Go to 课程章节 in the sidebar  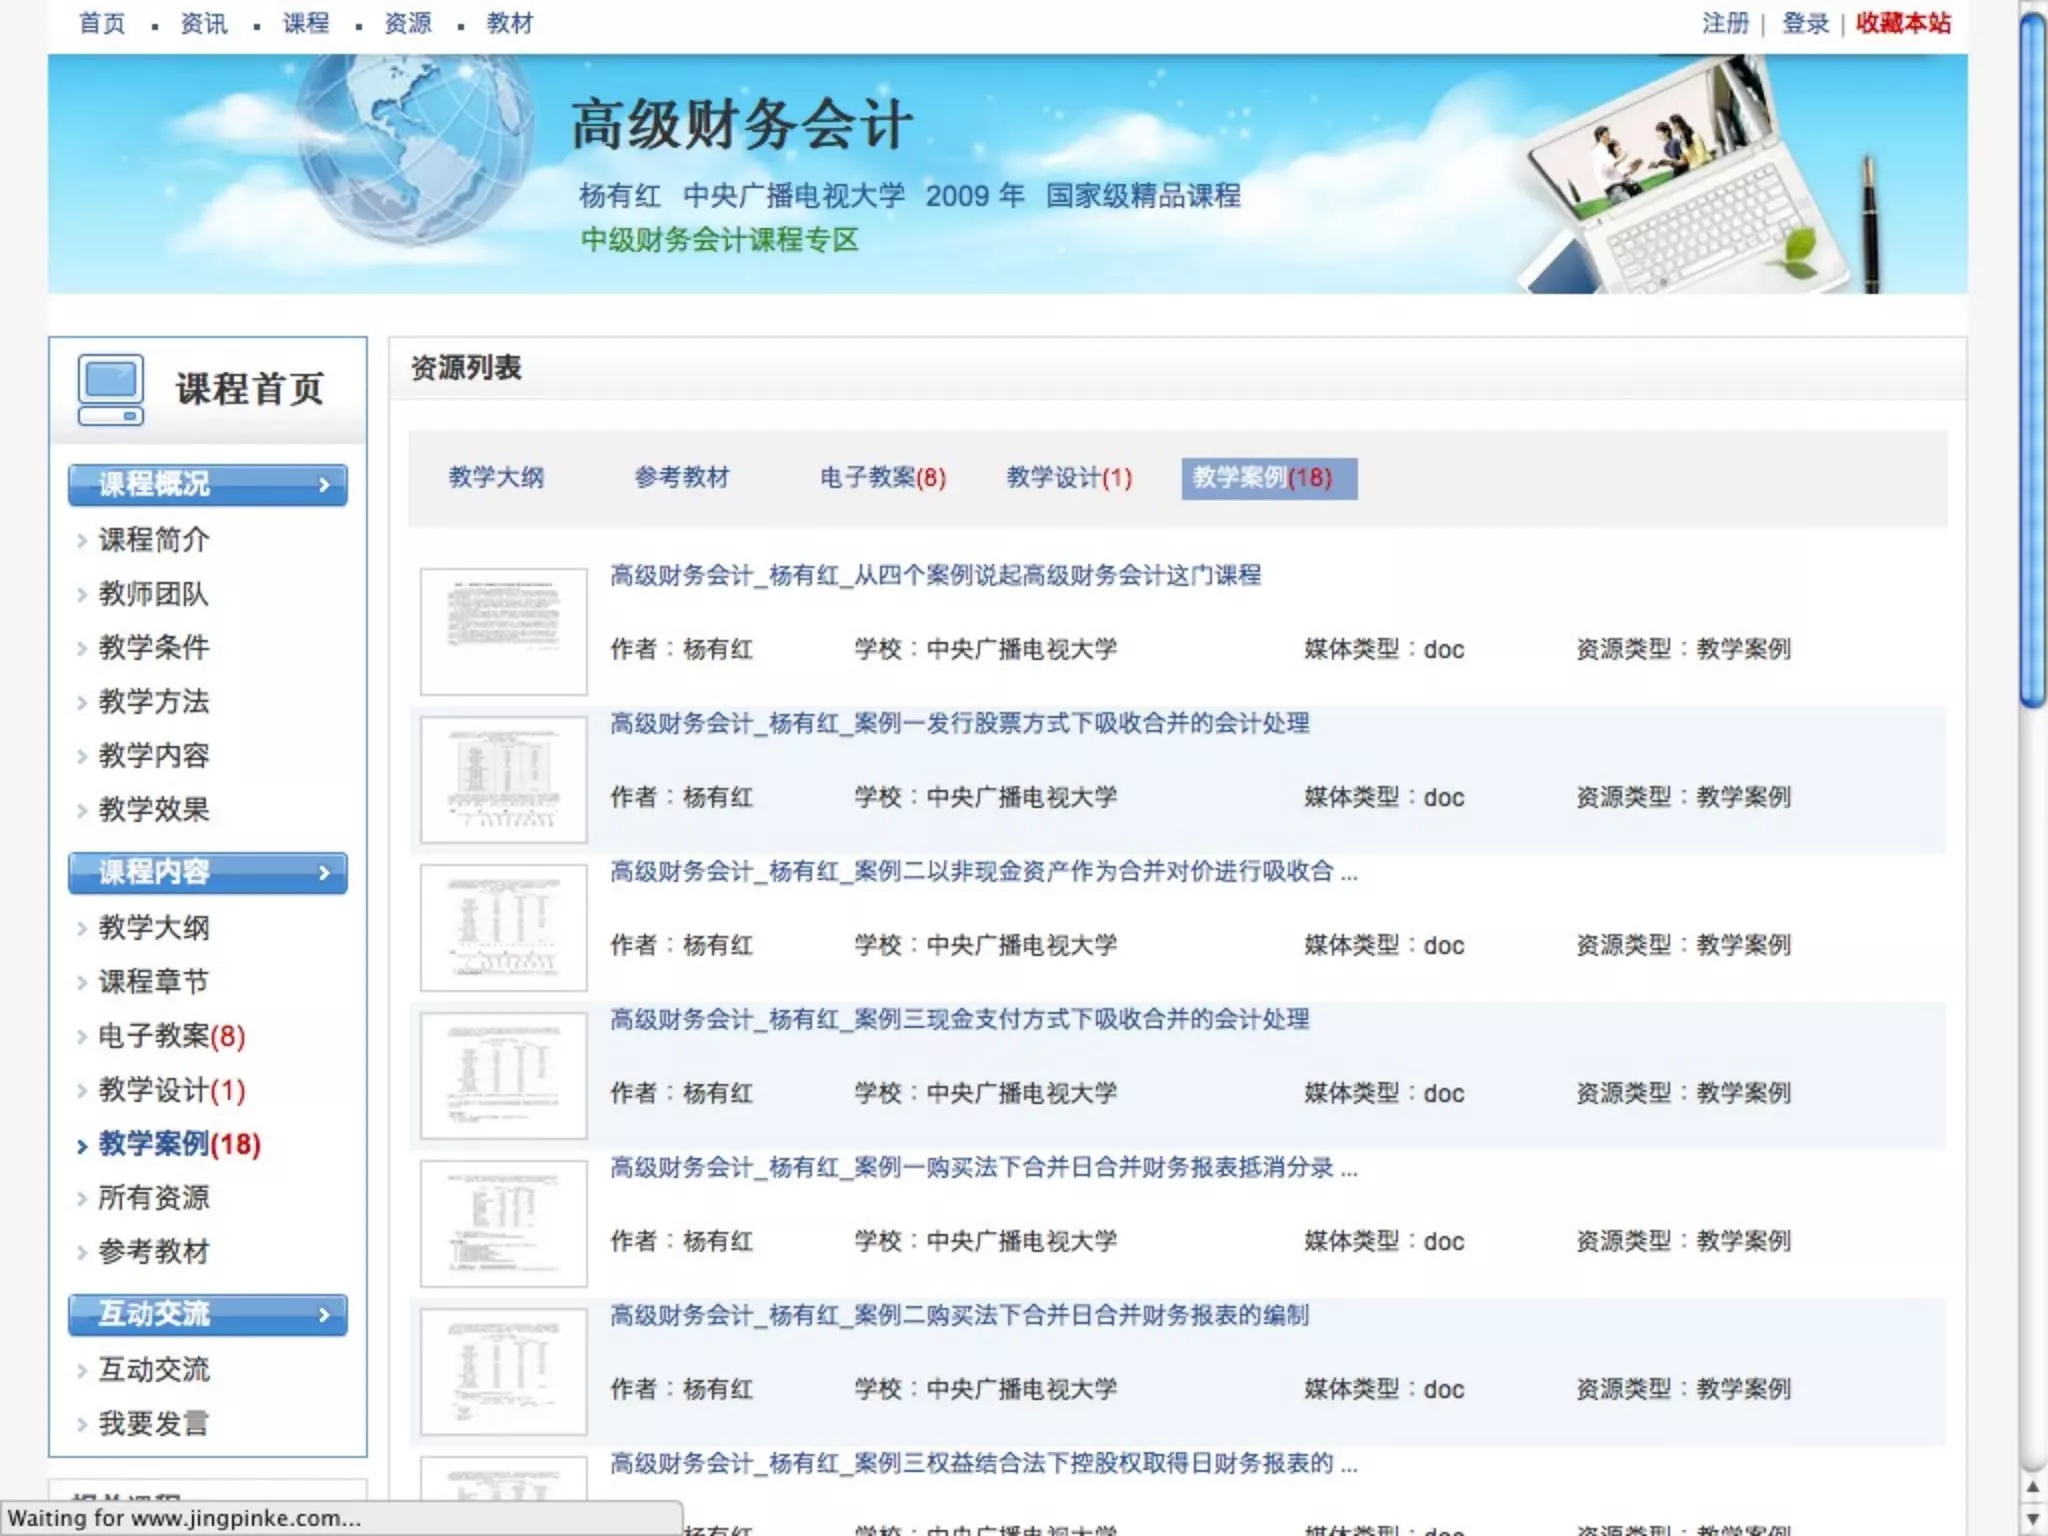coord(153,981)
